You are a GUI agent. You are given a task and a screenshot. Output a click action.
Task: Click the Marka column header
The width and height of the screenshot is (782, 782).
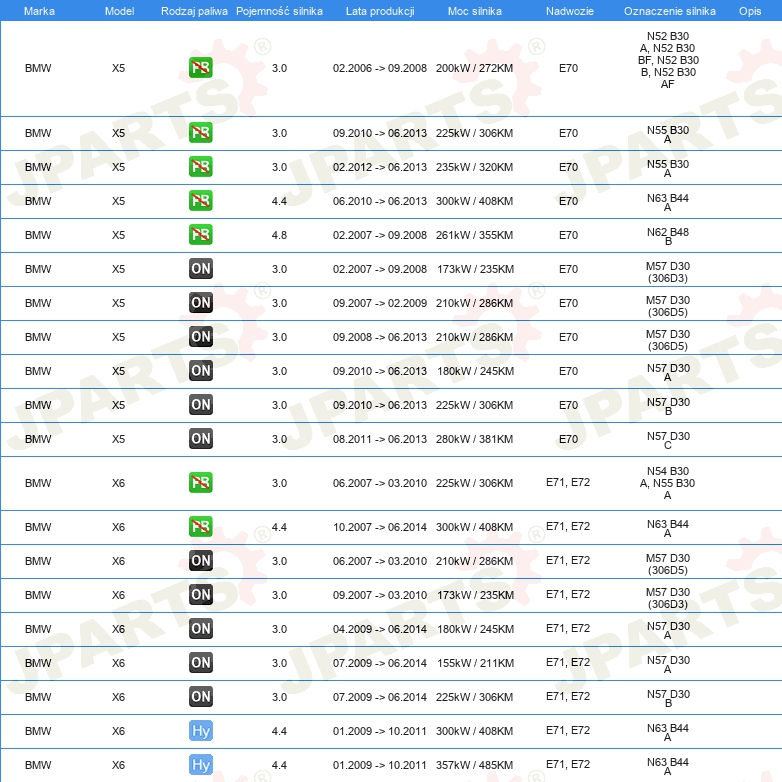[x=39, y=10]
